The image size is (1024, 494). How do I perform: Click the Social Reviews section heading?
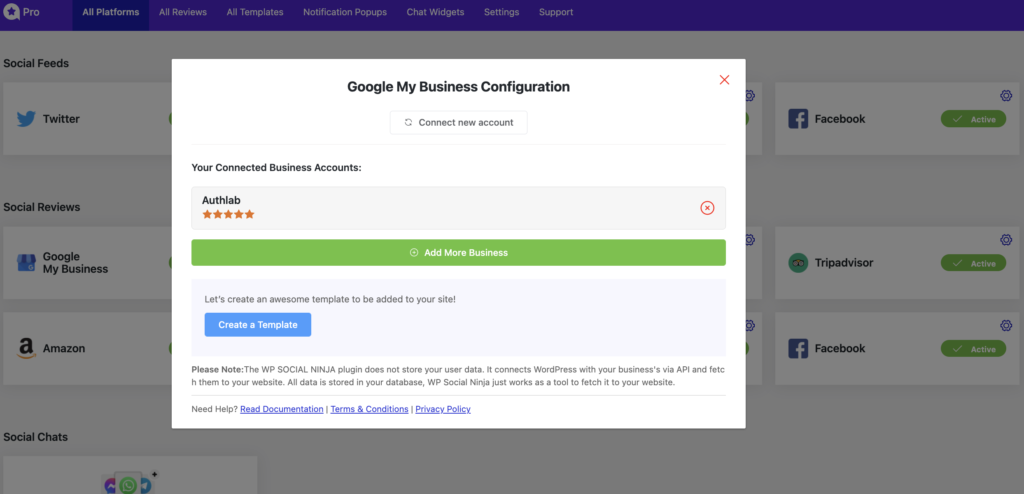click(x=42, y=207)
